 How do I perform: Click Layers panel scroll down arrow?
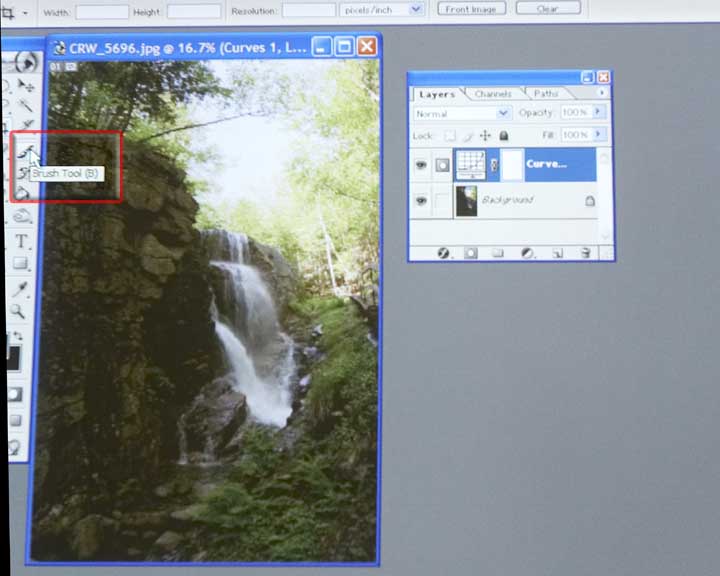(605, 236)
